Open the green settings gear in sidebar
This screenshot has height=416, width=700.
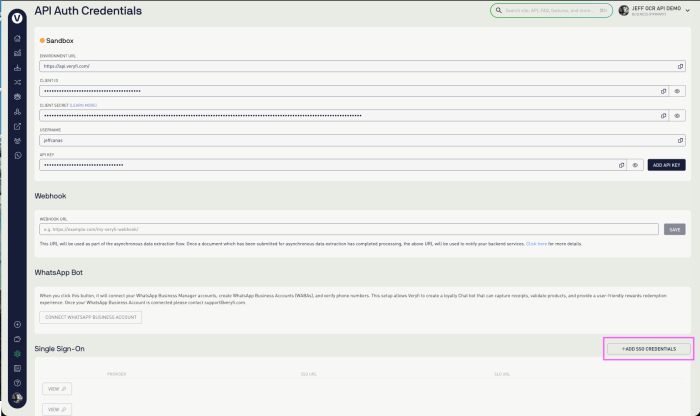[x=18, y=354]
